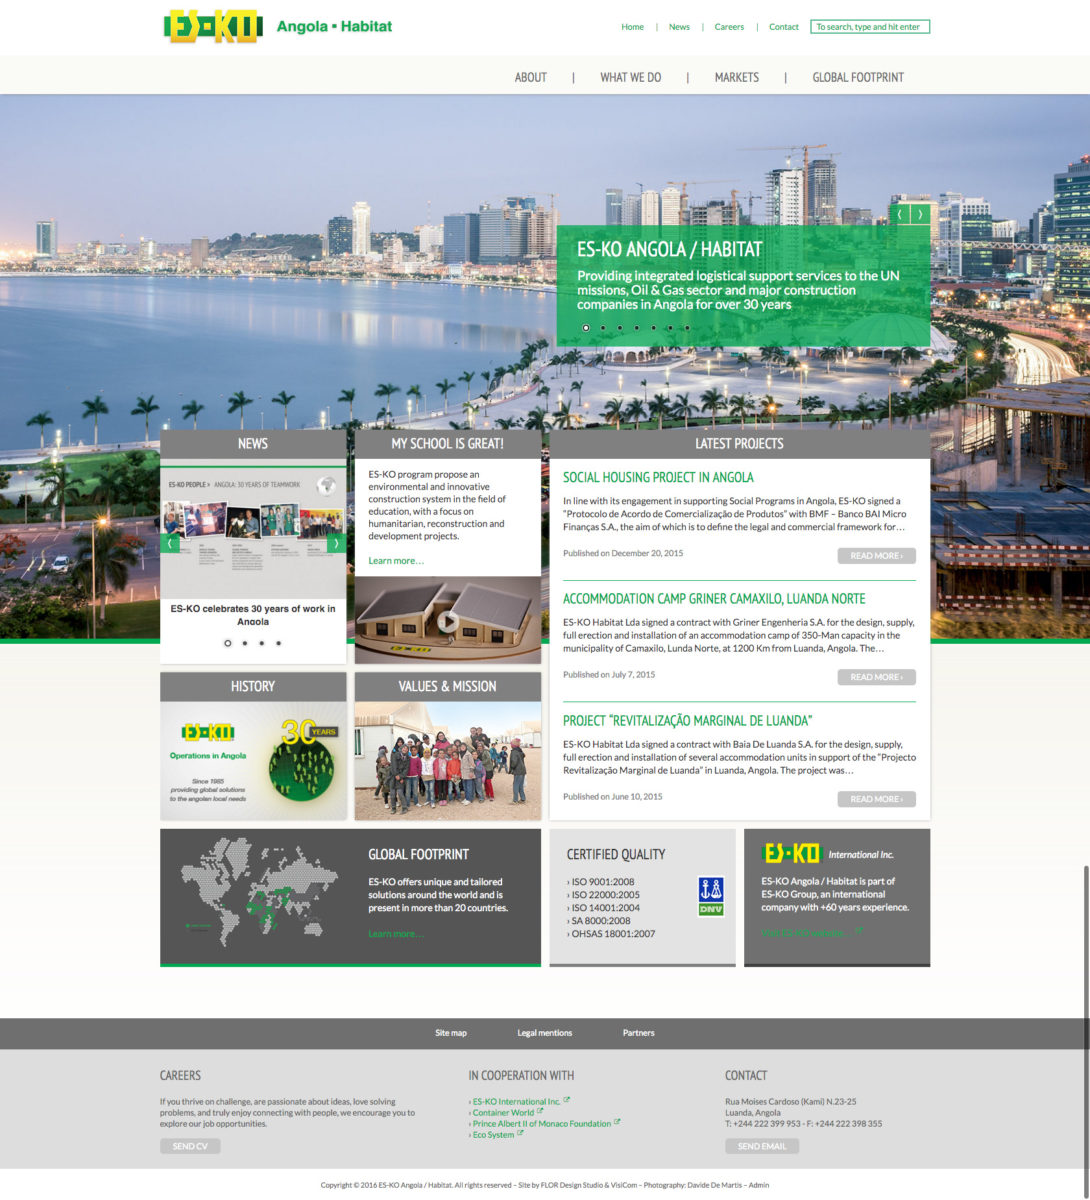Open the ABOUT menu

coord(531,77)
